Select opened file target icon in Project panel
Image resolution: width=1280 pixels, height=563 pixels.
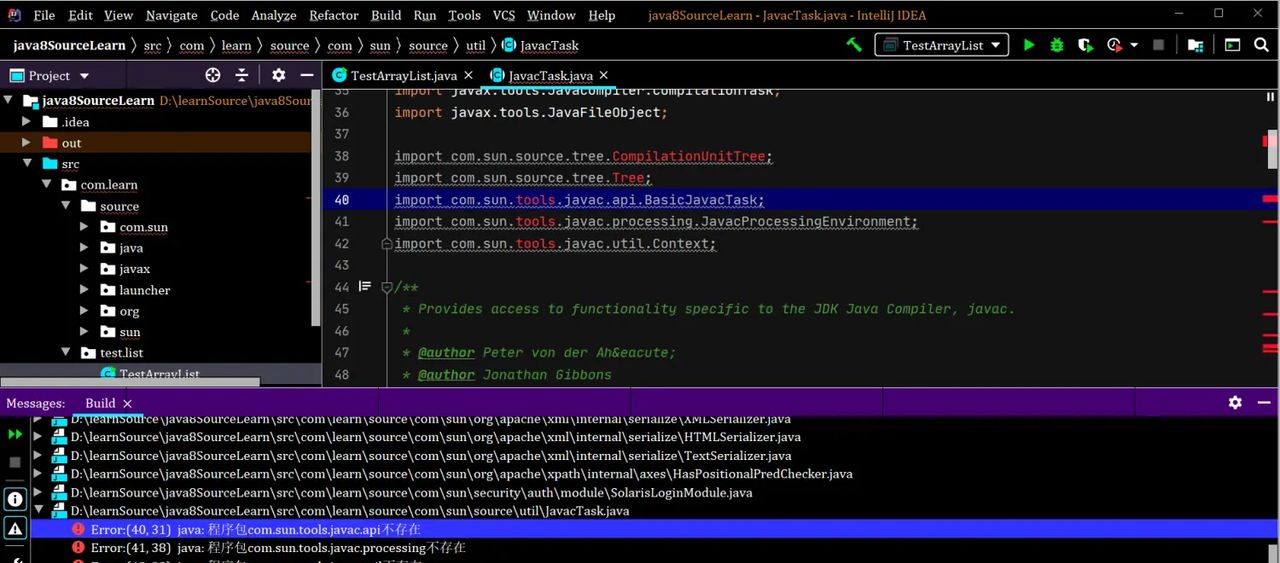(212, 75)
